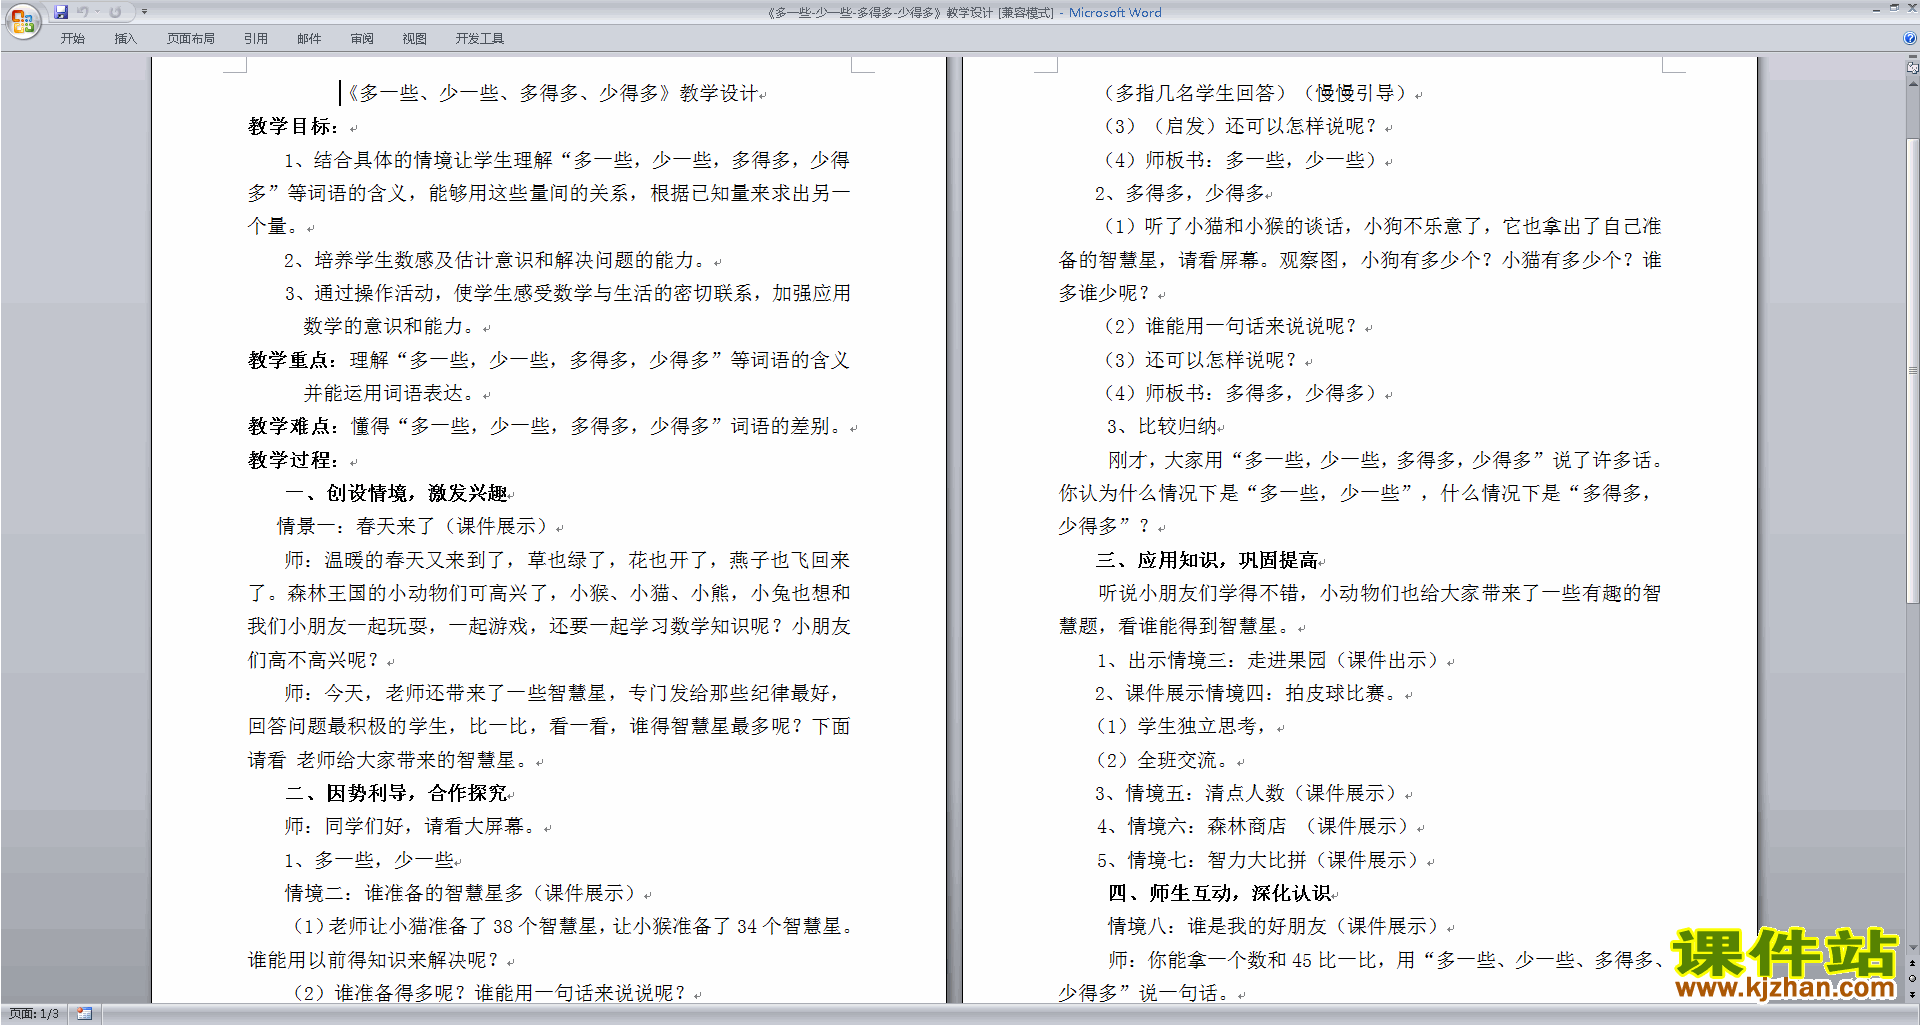Viewport: 1920px width, 1025px height.
Task: Click the line 3、比较归纳
Action: [x=1161, y=426]
